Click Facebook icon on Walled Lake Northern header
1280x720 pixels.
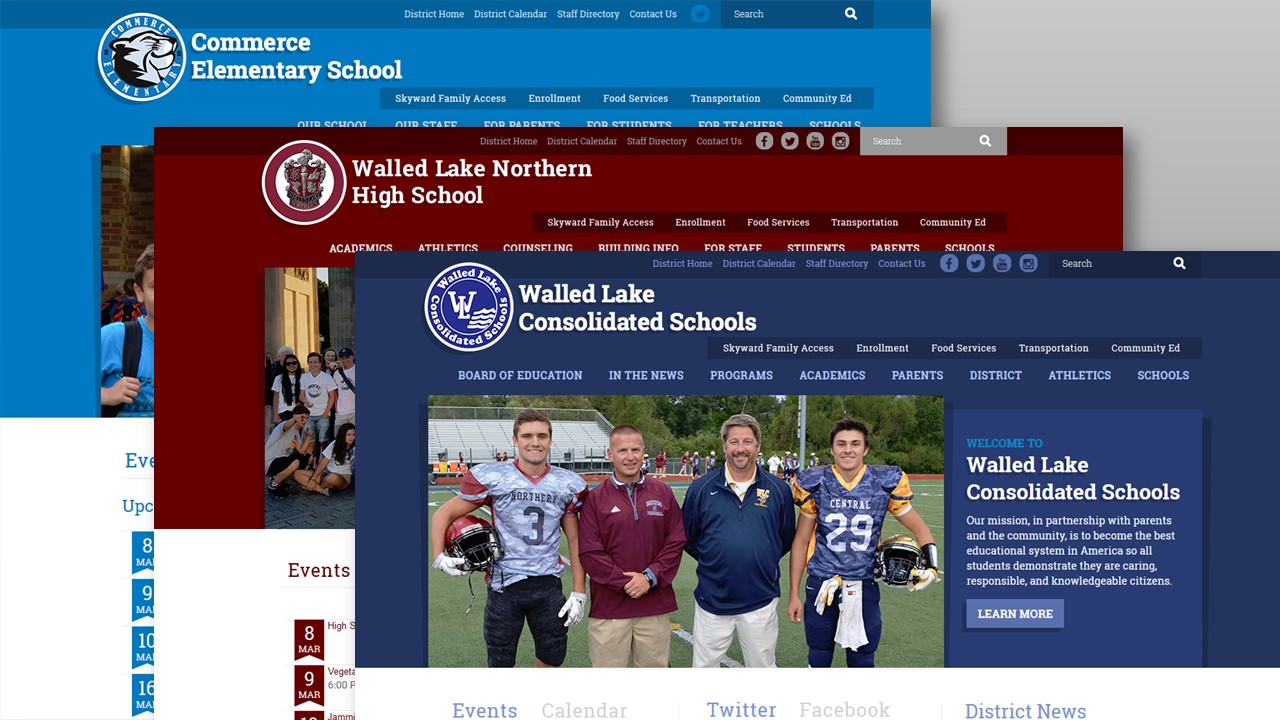click(764, 141)
